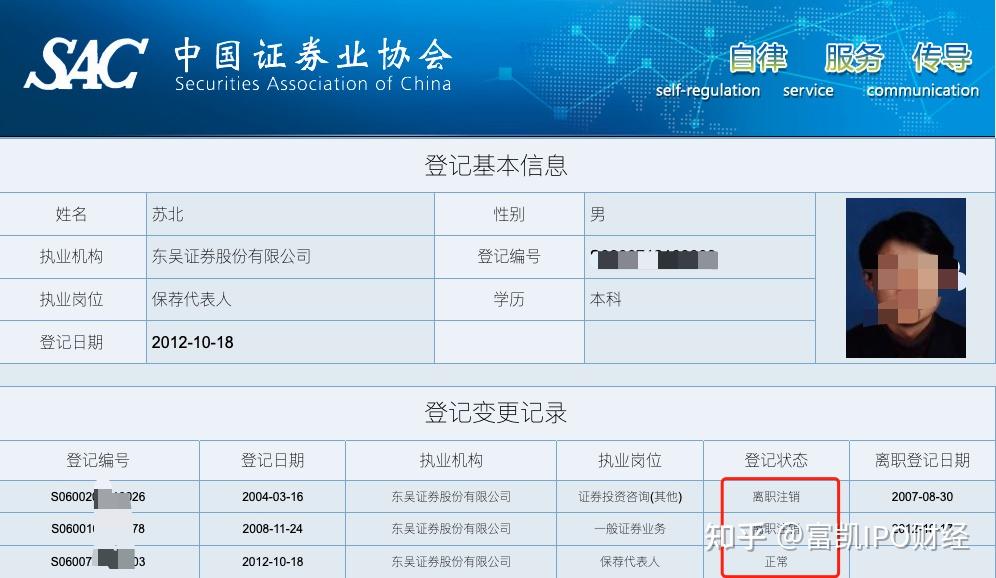Click the 登记编号 label in basic info
Viewport: 996px width, 578px height.
[x=509, y=257]
